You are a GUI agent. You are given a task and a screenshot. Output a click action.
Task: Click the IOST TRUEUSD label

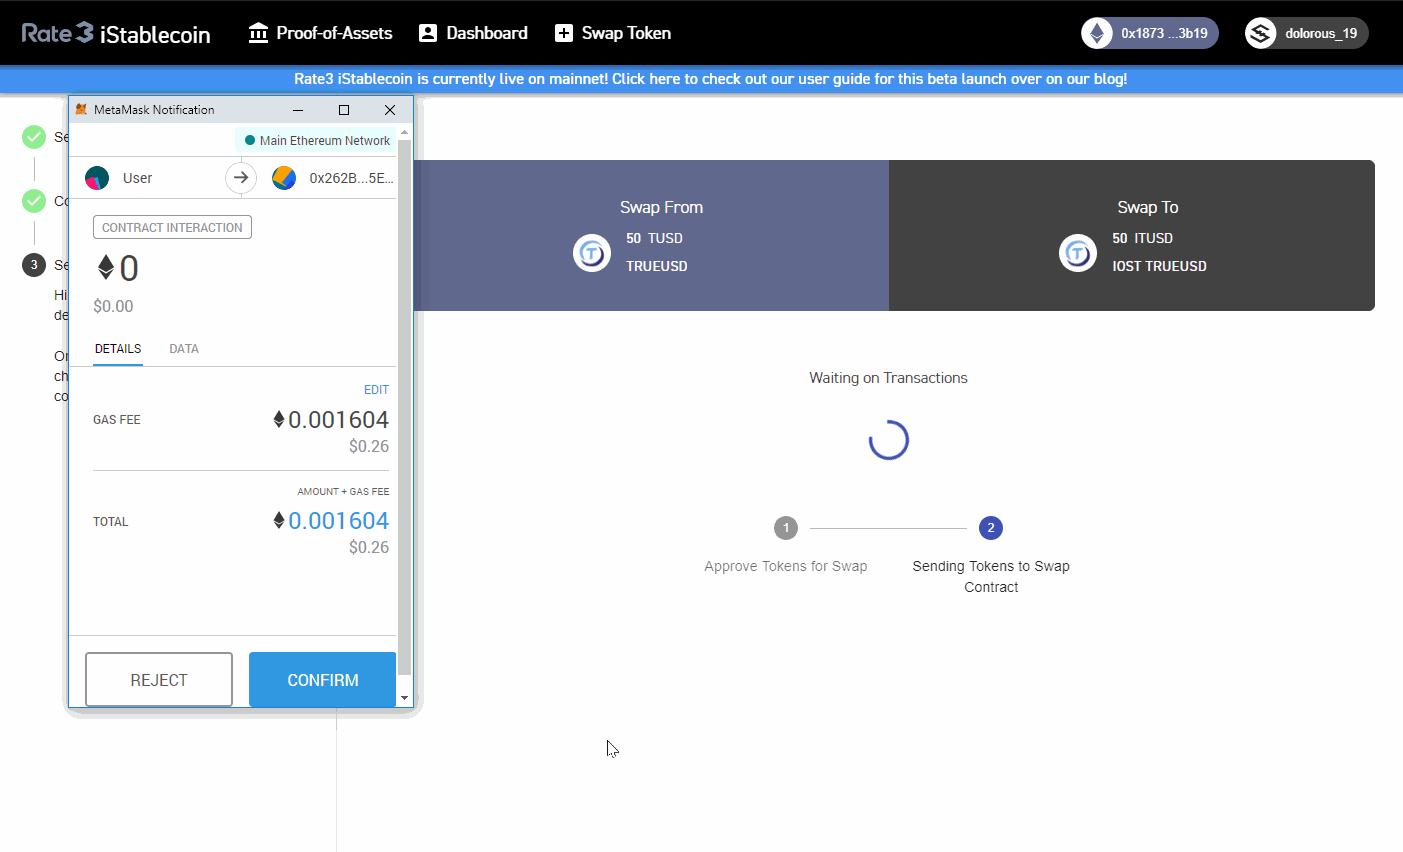click(1159, 266)
